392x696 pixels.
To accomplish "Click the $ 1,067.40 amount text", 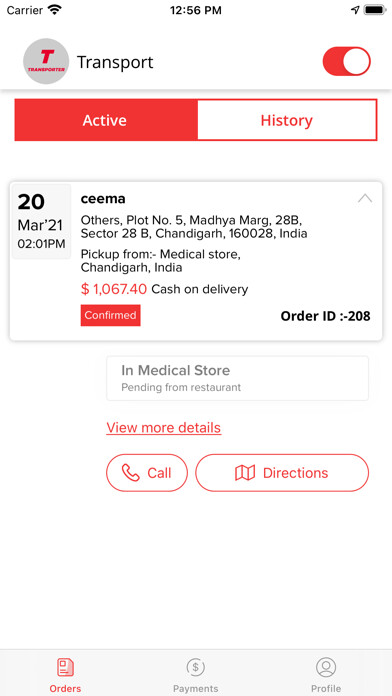I will click(114, 289).
